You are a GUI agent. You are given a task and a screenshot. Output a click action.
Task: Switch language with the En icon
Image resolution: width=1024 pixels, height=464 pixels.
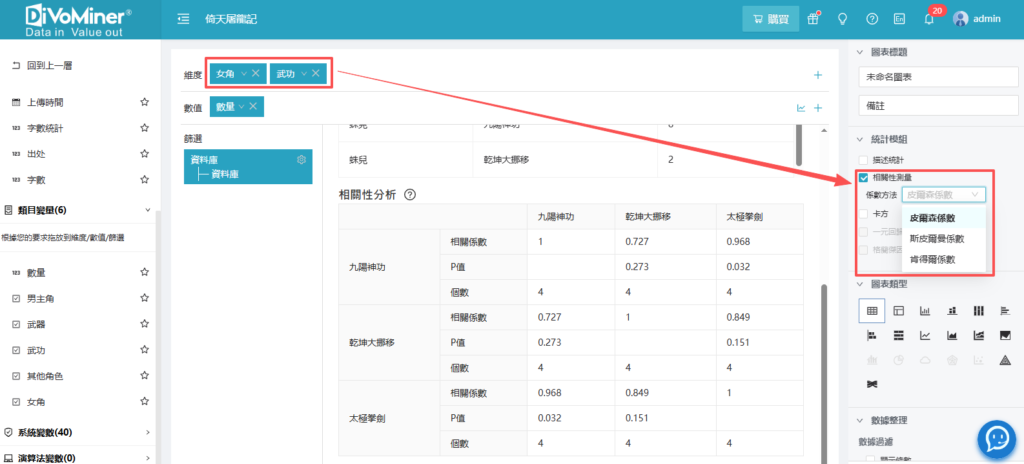tap(900, 18)
